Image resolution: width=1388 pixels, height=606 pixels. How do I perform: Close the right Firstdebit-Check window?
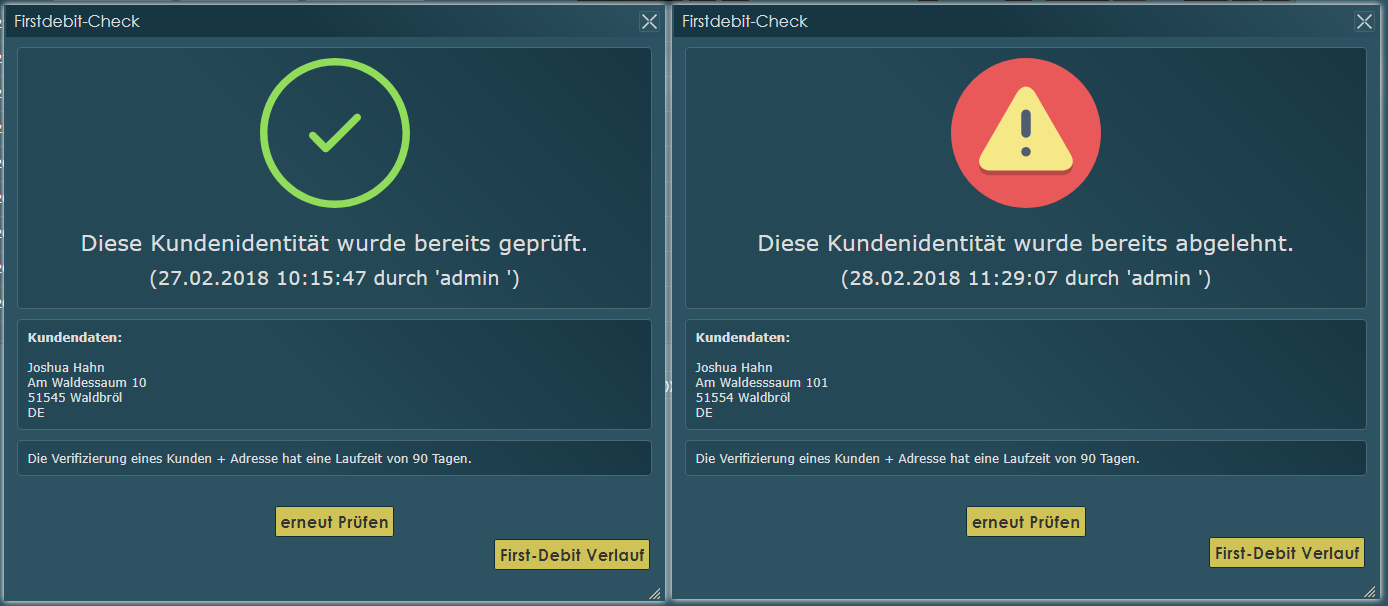coord(1364,21)
